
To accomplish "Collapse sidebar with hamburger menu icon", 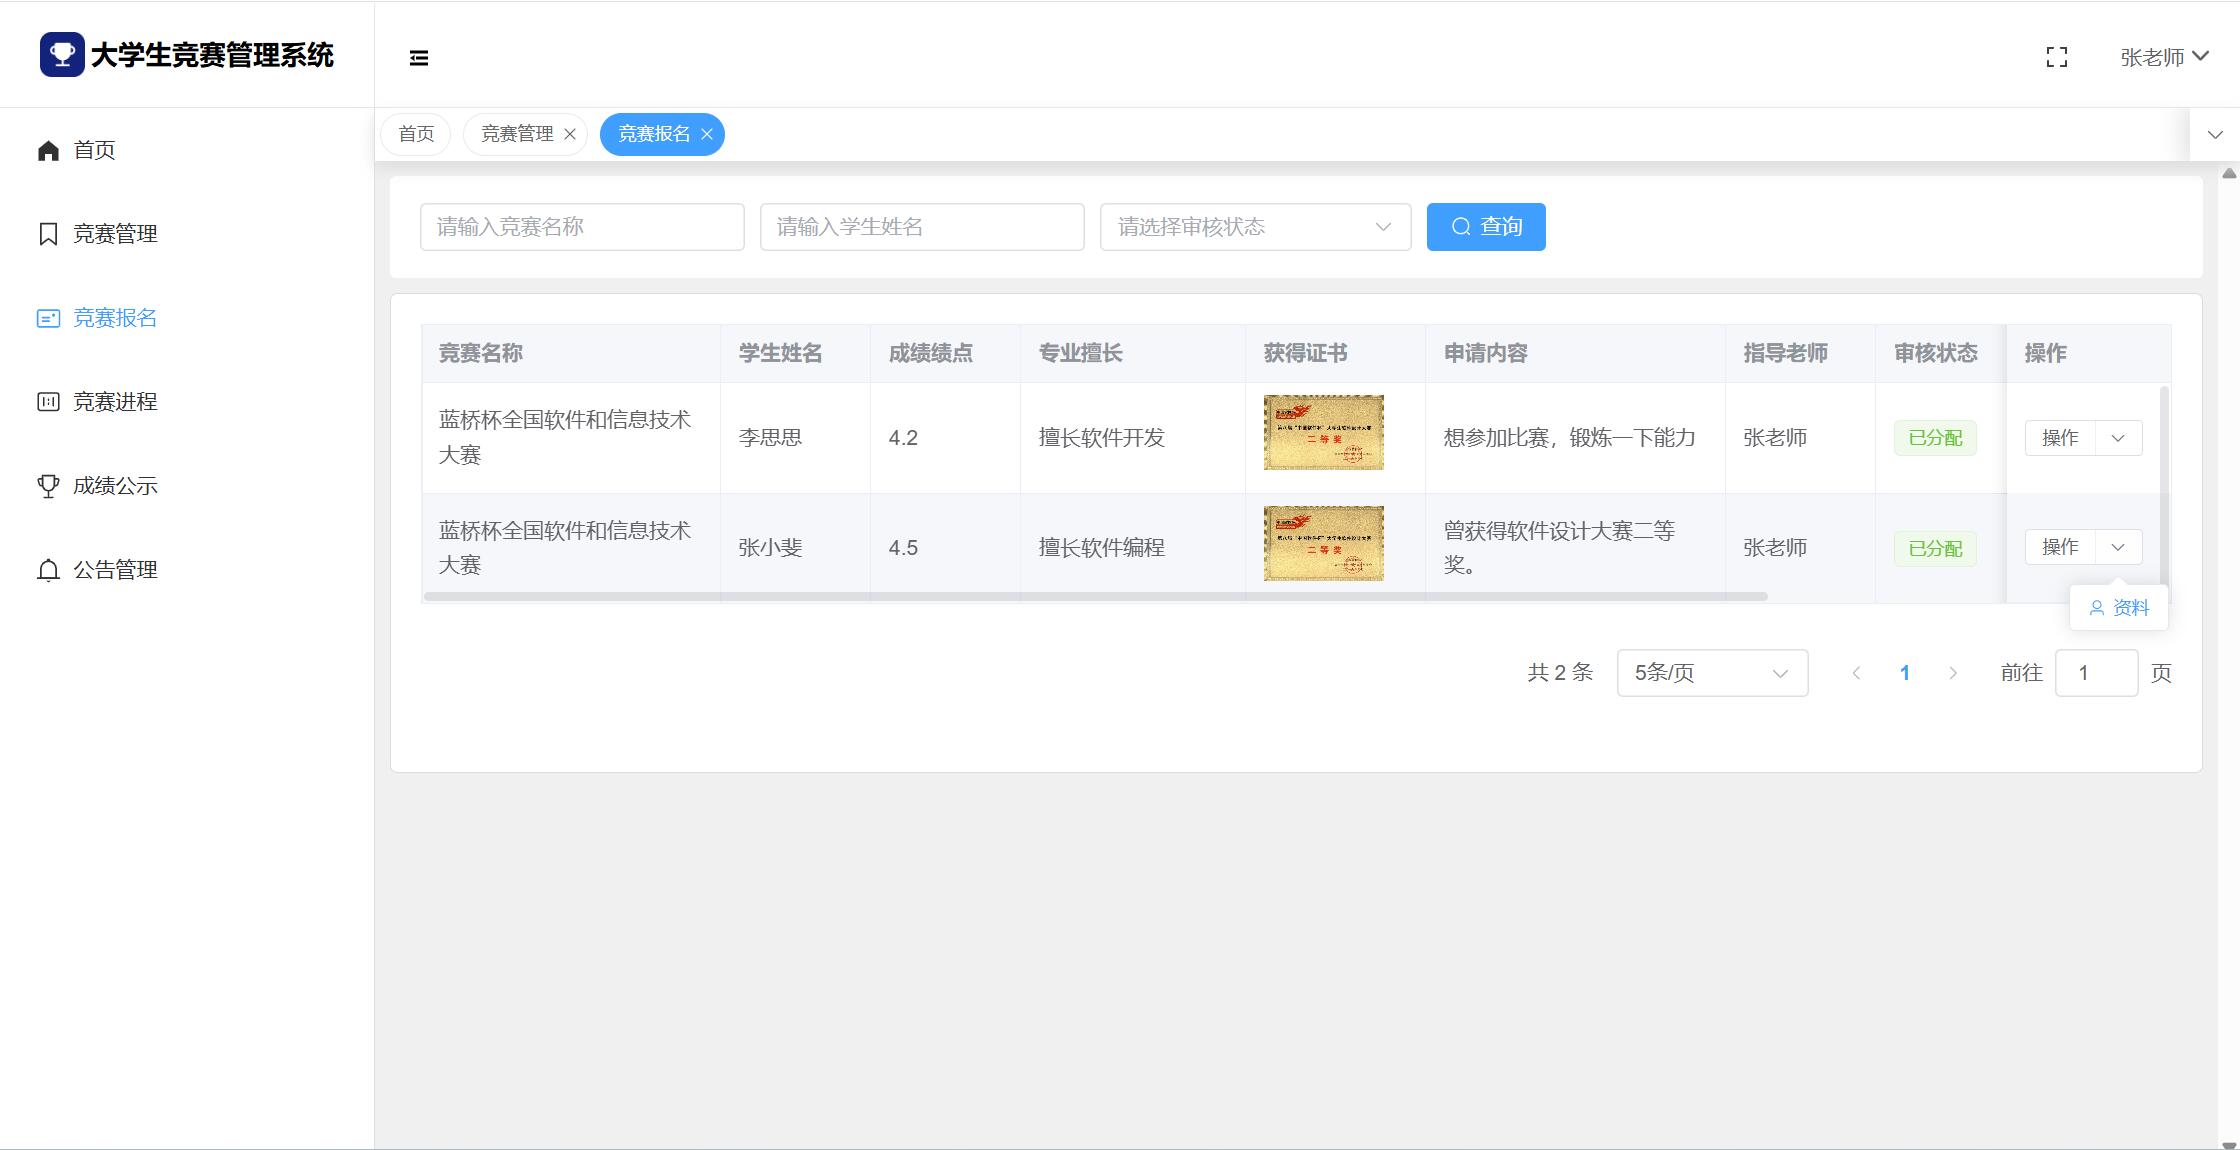I will click(x=419, y=58).
